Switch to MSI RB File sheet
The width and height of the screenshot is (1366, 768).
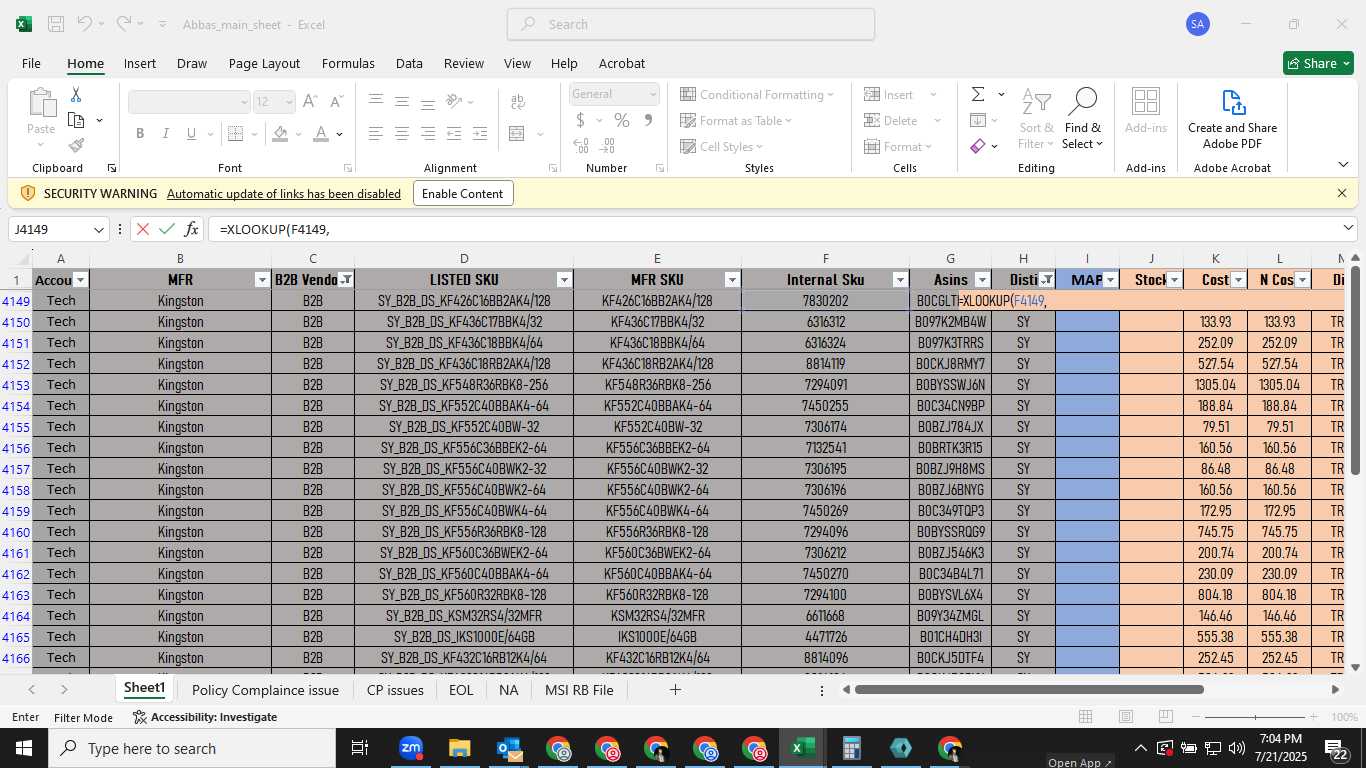point(579,690)
